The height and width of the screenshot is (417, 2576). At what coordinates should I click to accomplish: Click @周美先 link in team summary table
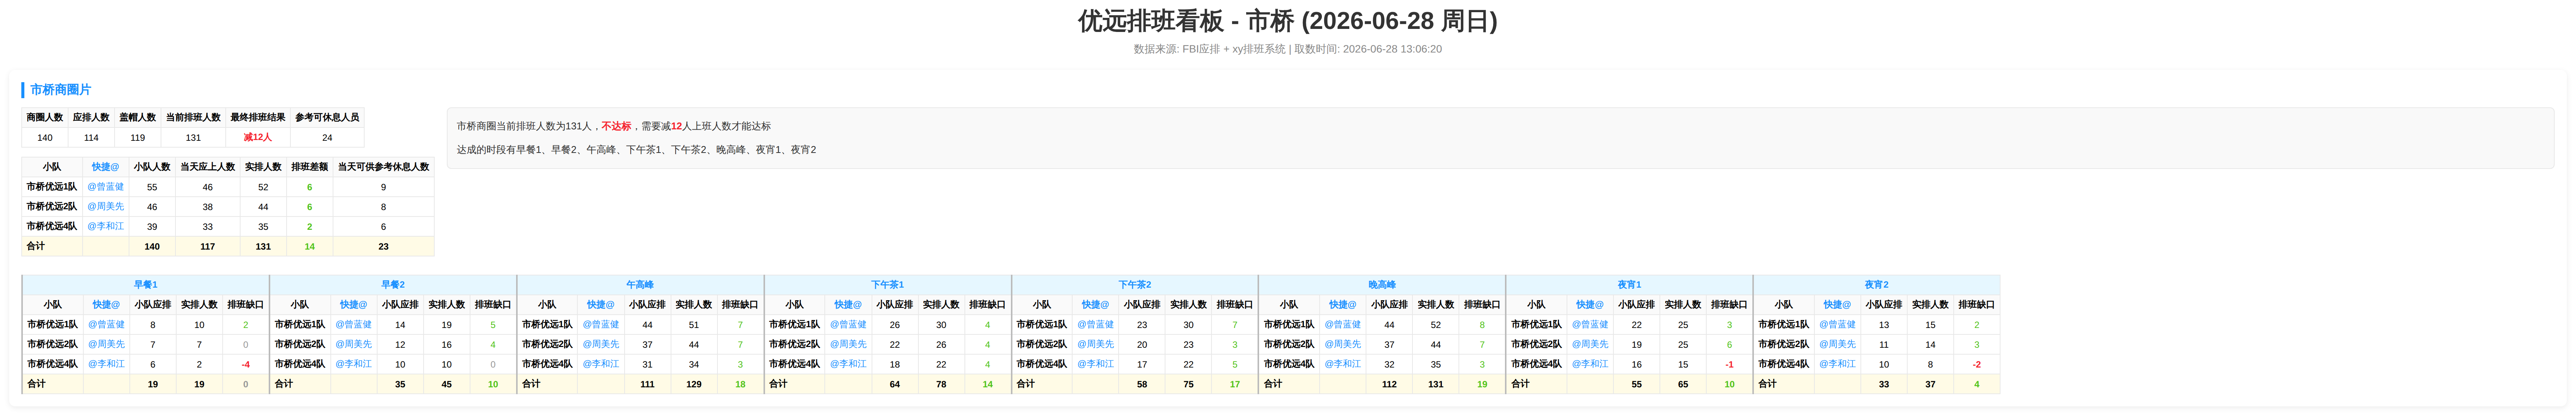pos(105,207)
